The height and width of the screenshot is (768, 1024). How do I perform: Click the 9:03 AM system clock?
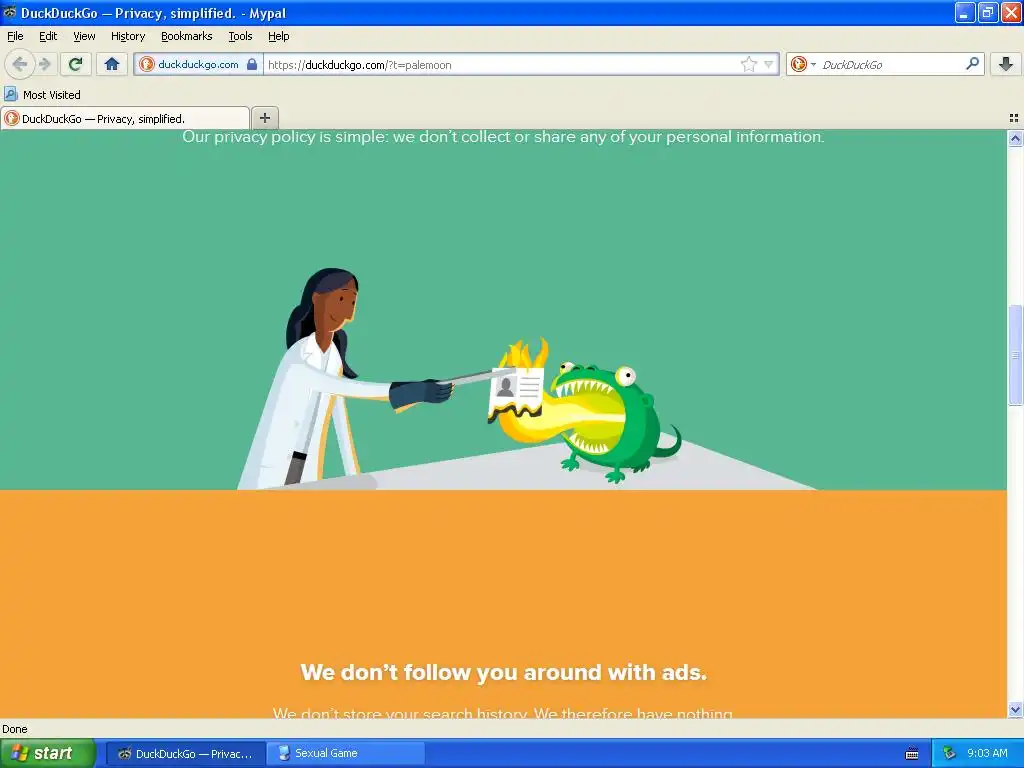coord(987,753)
